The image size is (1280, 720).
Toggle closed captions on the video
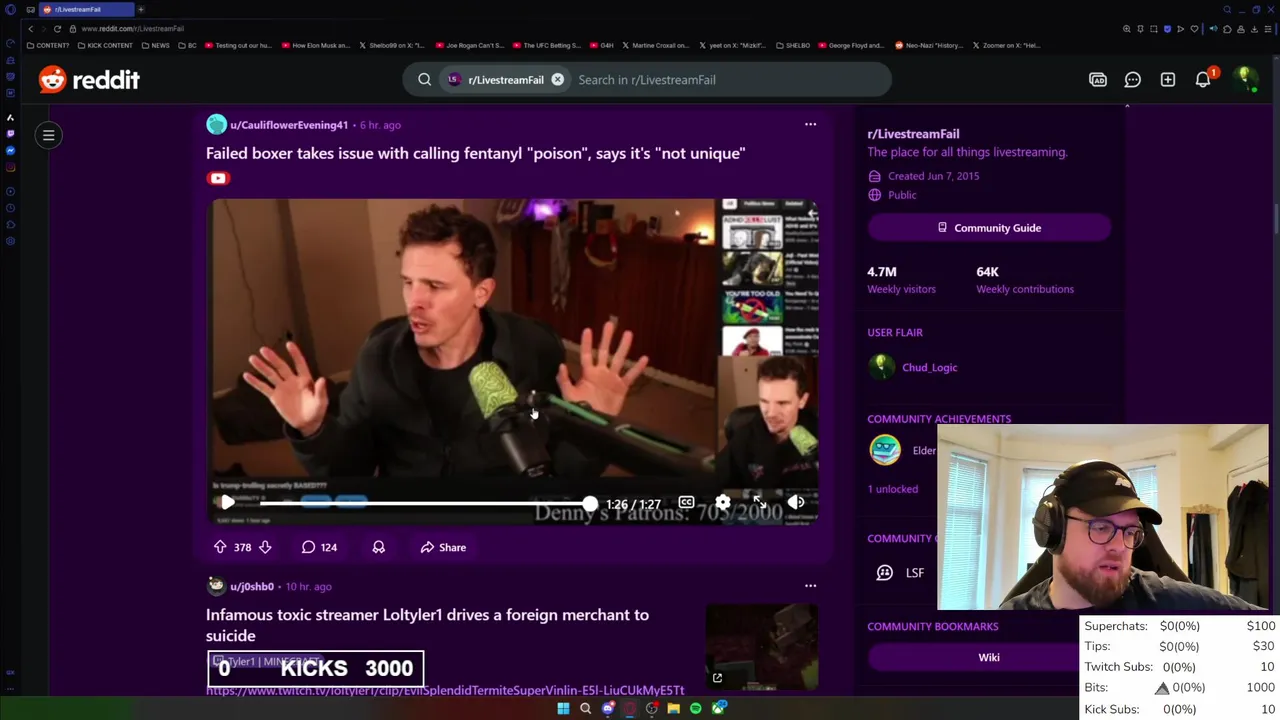(686, 502)
